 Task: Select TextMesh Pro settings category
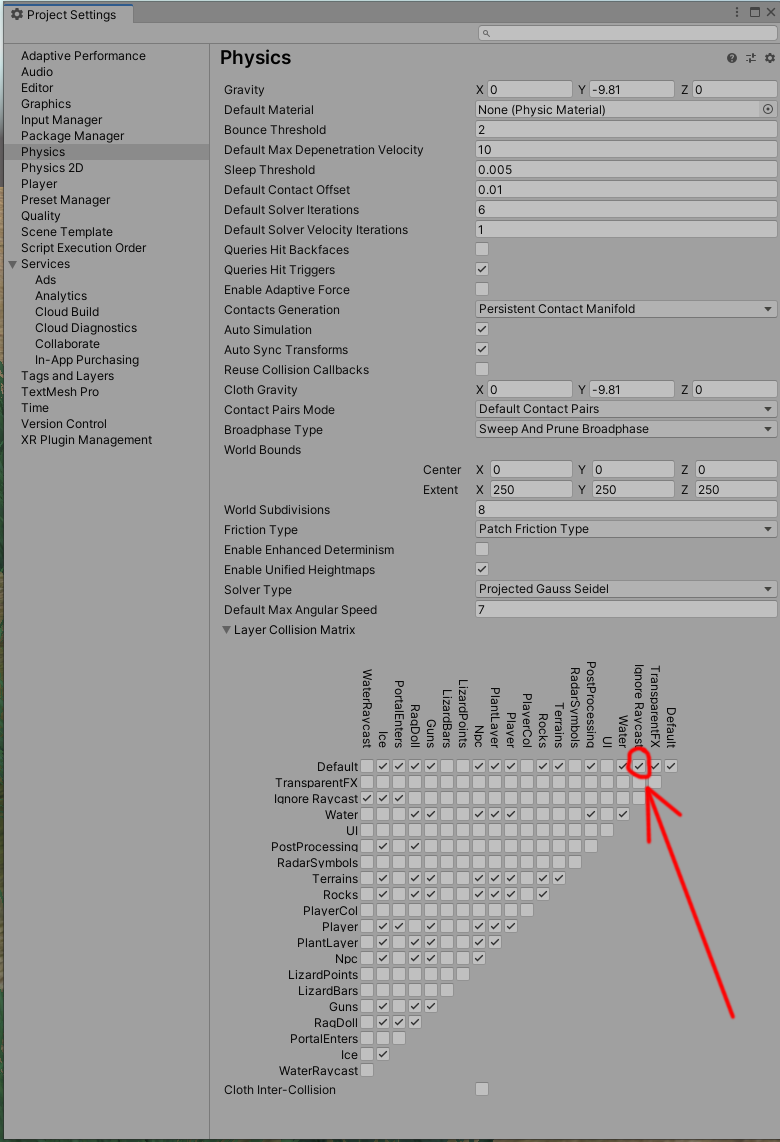pos(60,392)
